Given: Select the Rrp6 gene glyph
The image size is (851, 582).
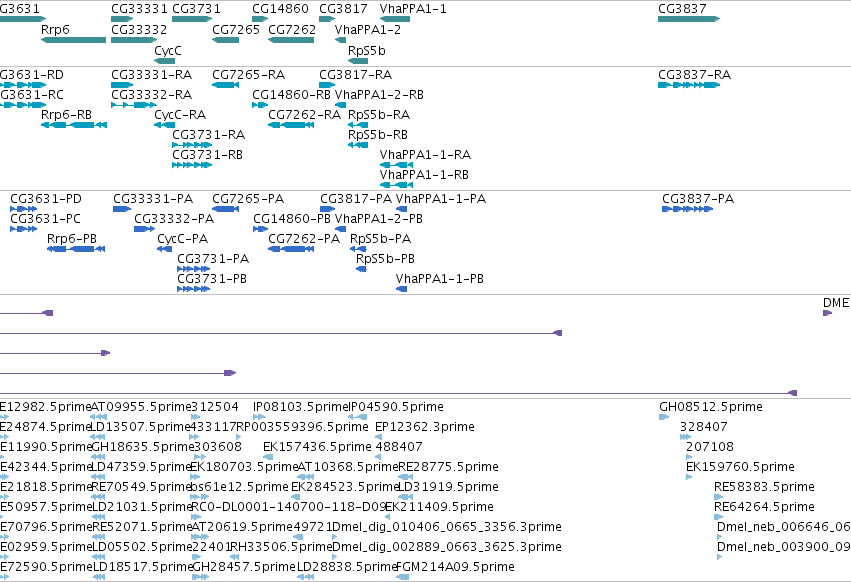Looking at the screenshot, I should pos(73,40).
